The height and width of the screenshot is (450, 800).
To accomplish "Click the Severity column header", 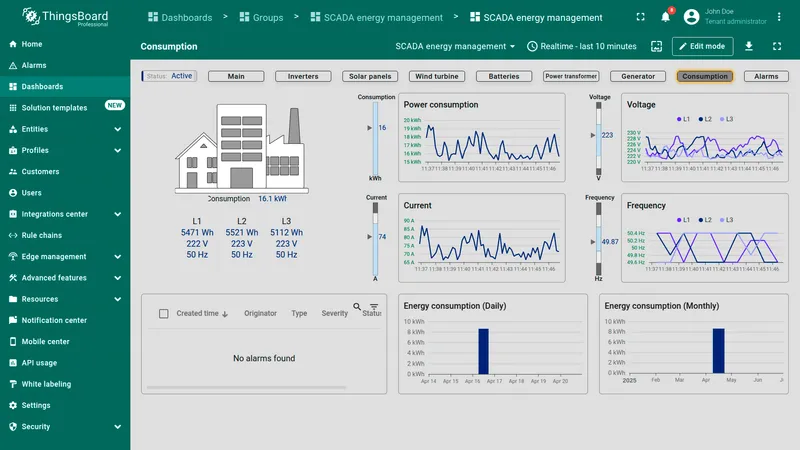I will [335, 314].
